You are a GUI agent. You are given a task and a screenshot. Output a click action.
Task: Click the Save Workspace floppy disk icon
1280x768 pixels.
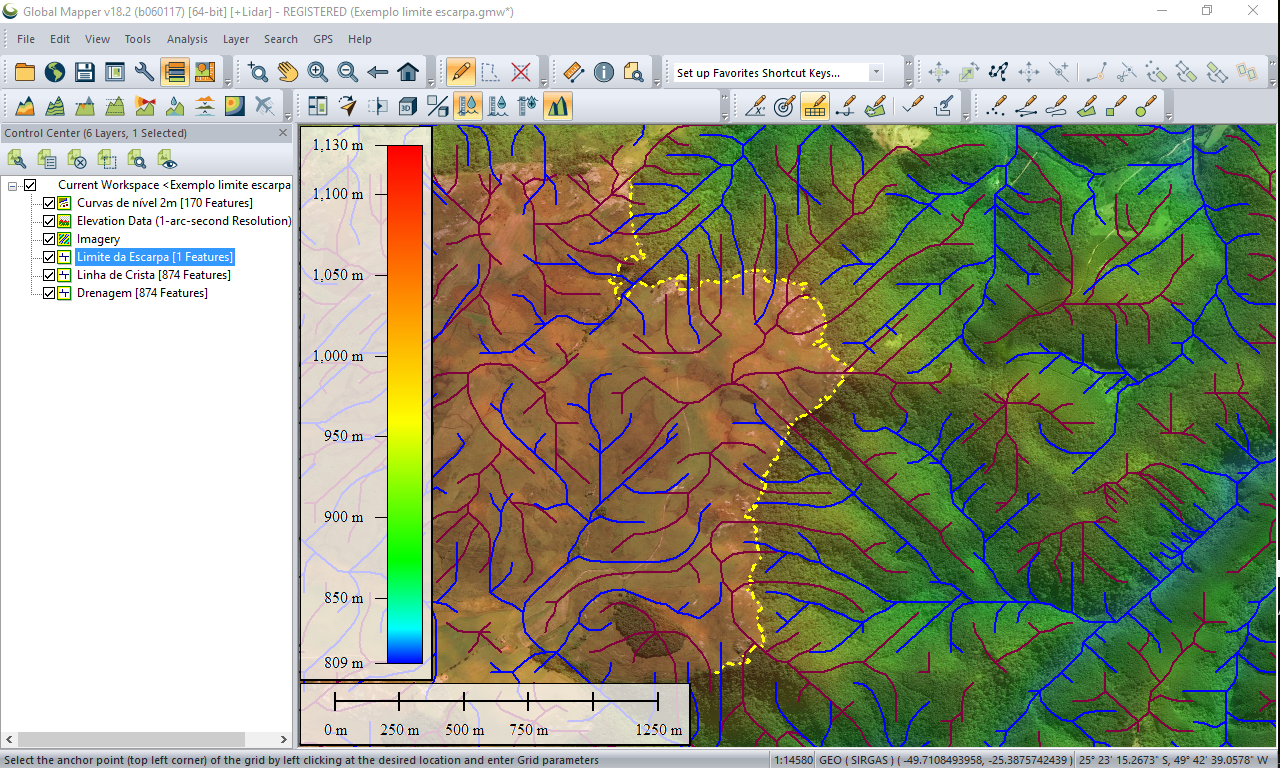pos(85,72)
